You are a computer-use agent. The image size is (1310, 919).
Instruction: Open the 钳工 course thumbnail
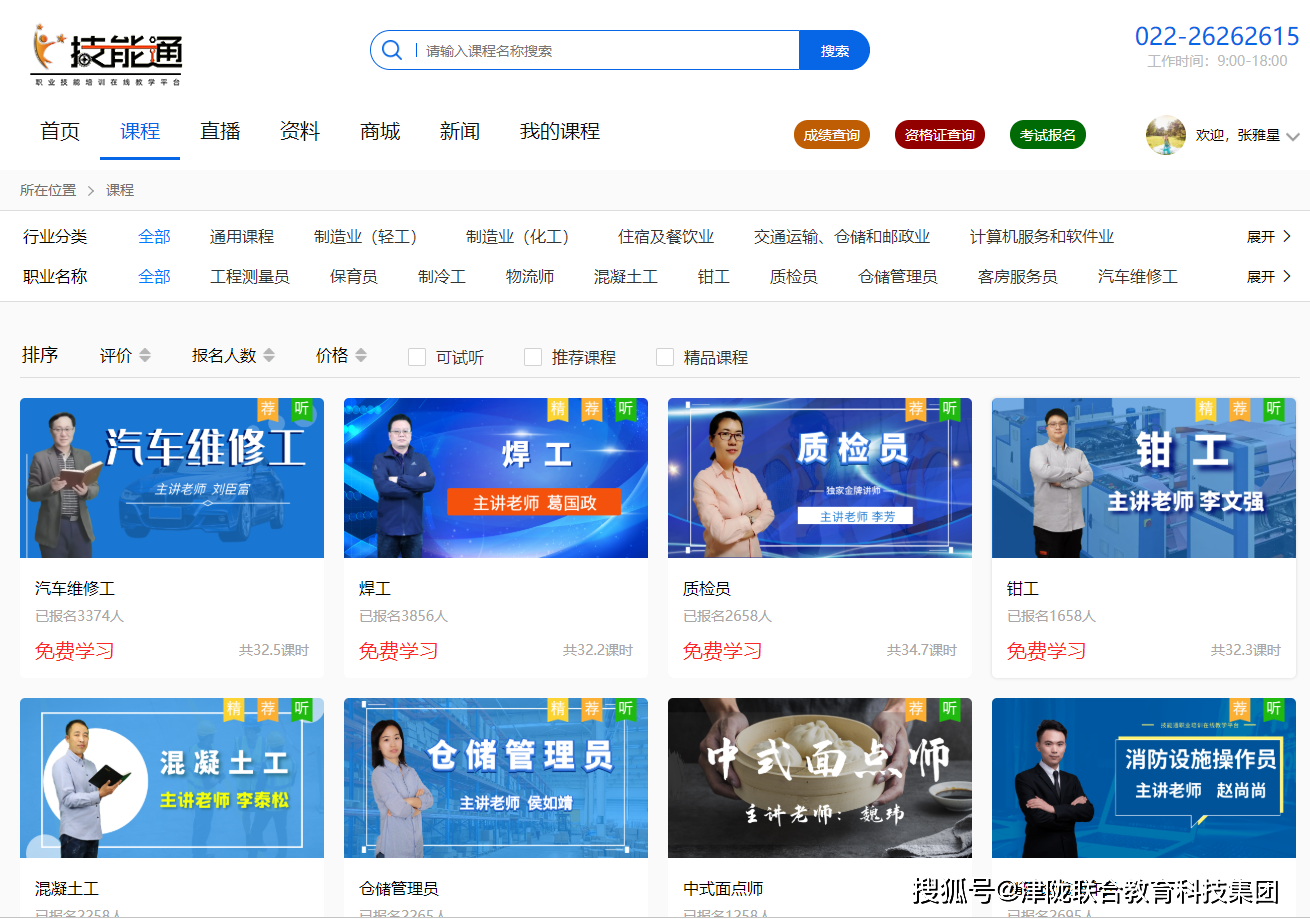click(x=1144, y=478)
